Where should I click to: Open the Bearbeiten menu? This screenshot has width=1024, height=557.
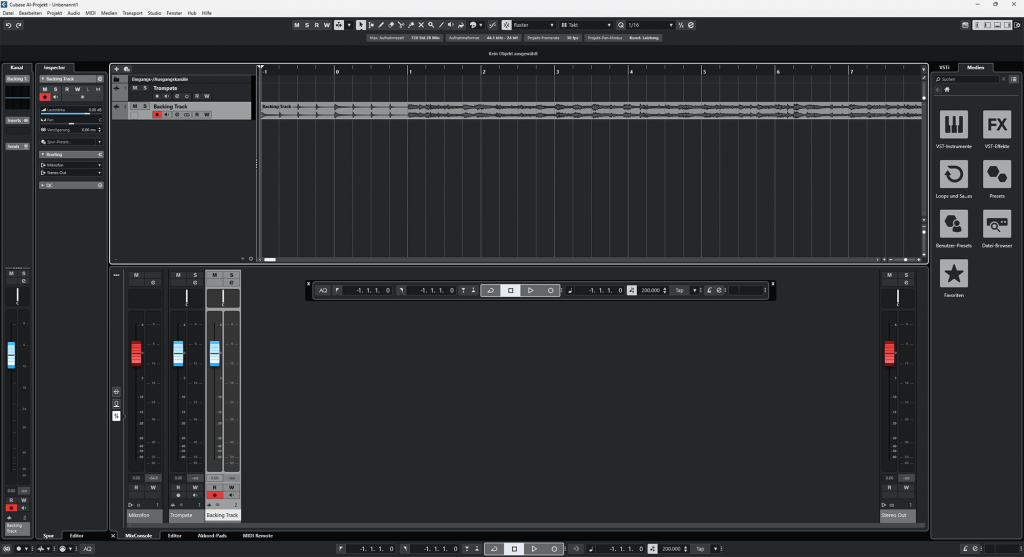coord(30,13)
